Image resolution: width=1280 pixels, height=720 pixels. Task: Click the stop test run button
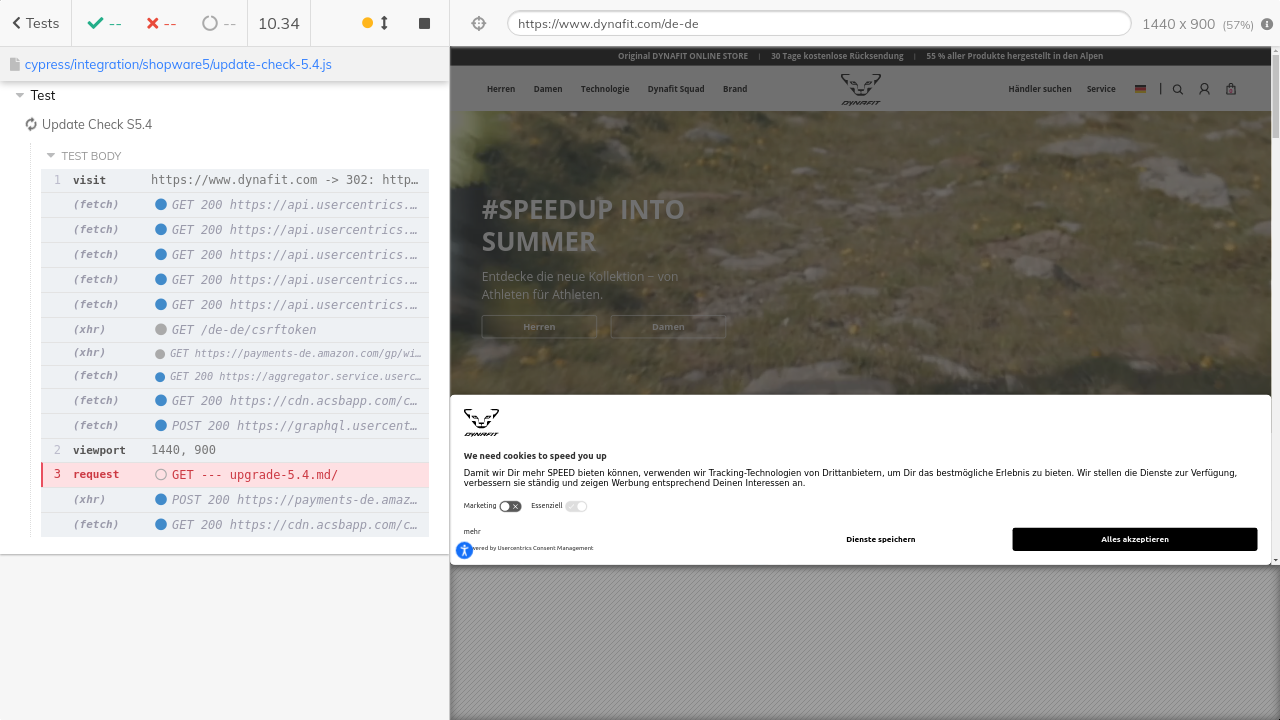[424, 23]
